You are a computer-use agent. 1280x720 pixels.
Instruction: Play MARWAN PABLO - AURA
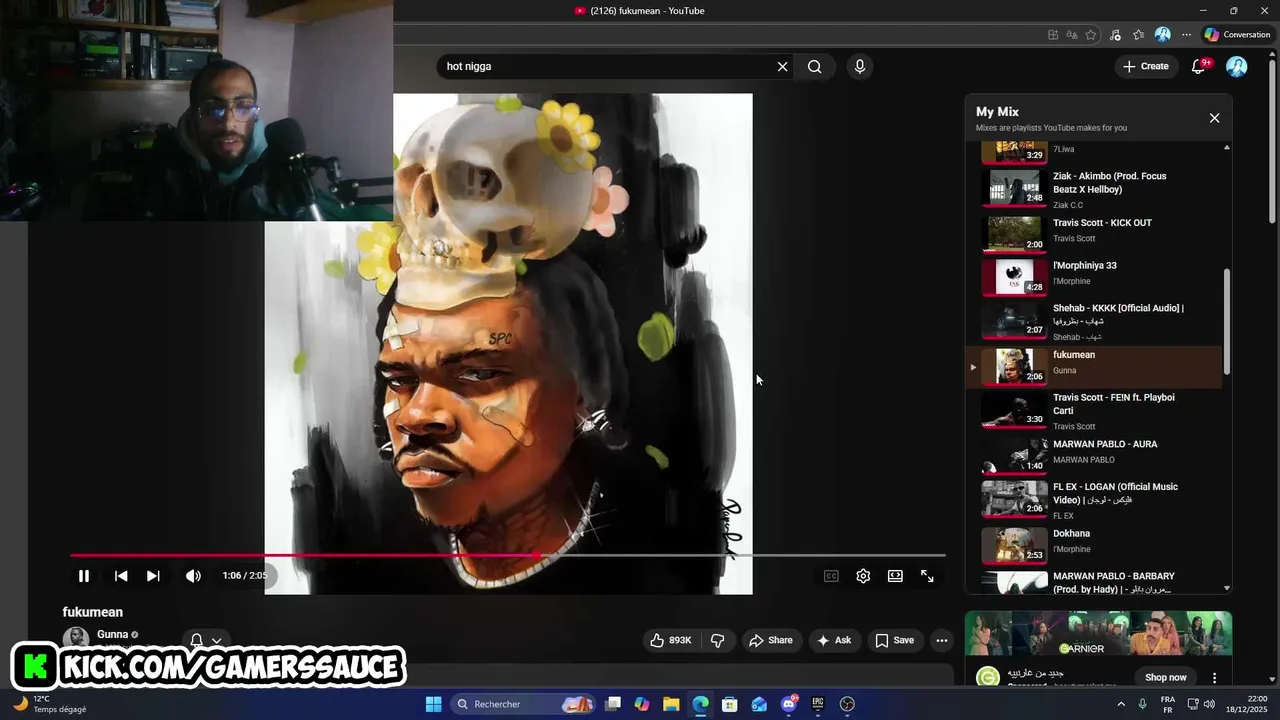(x=1095, y=454)
